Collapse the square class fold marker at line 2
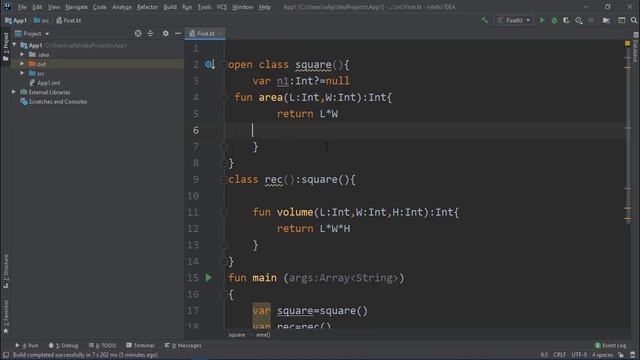The width and height of the screenshot is (640, 360). point(224,64)
